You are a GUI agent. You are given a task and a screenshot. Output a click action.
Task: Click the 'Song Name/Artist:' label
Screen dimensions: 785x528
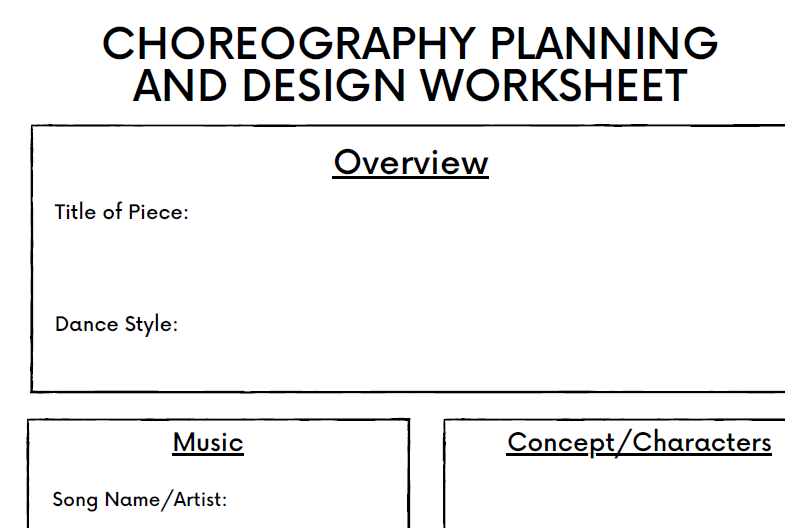[139, 499]
